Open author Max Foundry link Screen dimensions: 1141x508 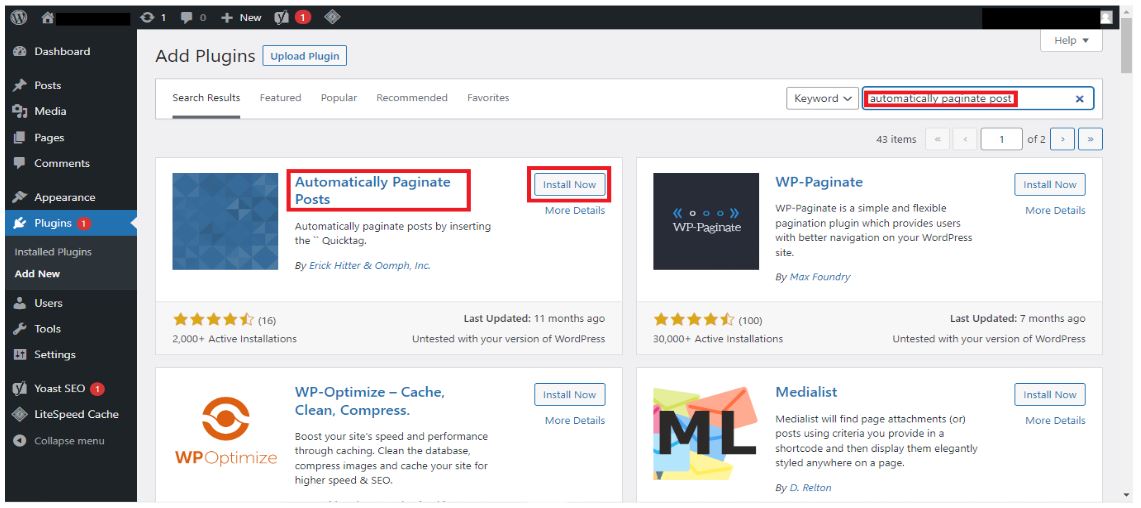tap(820, 277)
